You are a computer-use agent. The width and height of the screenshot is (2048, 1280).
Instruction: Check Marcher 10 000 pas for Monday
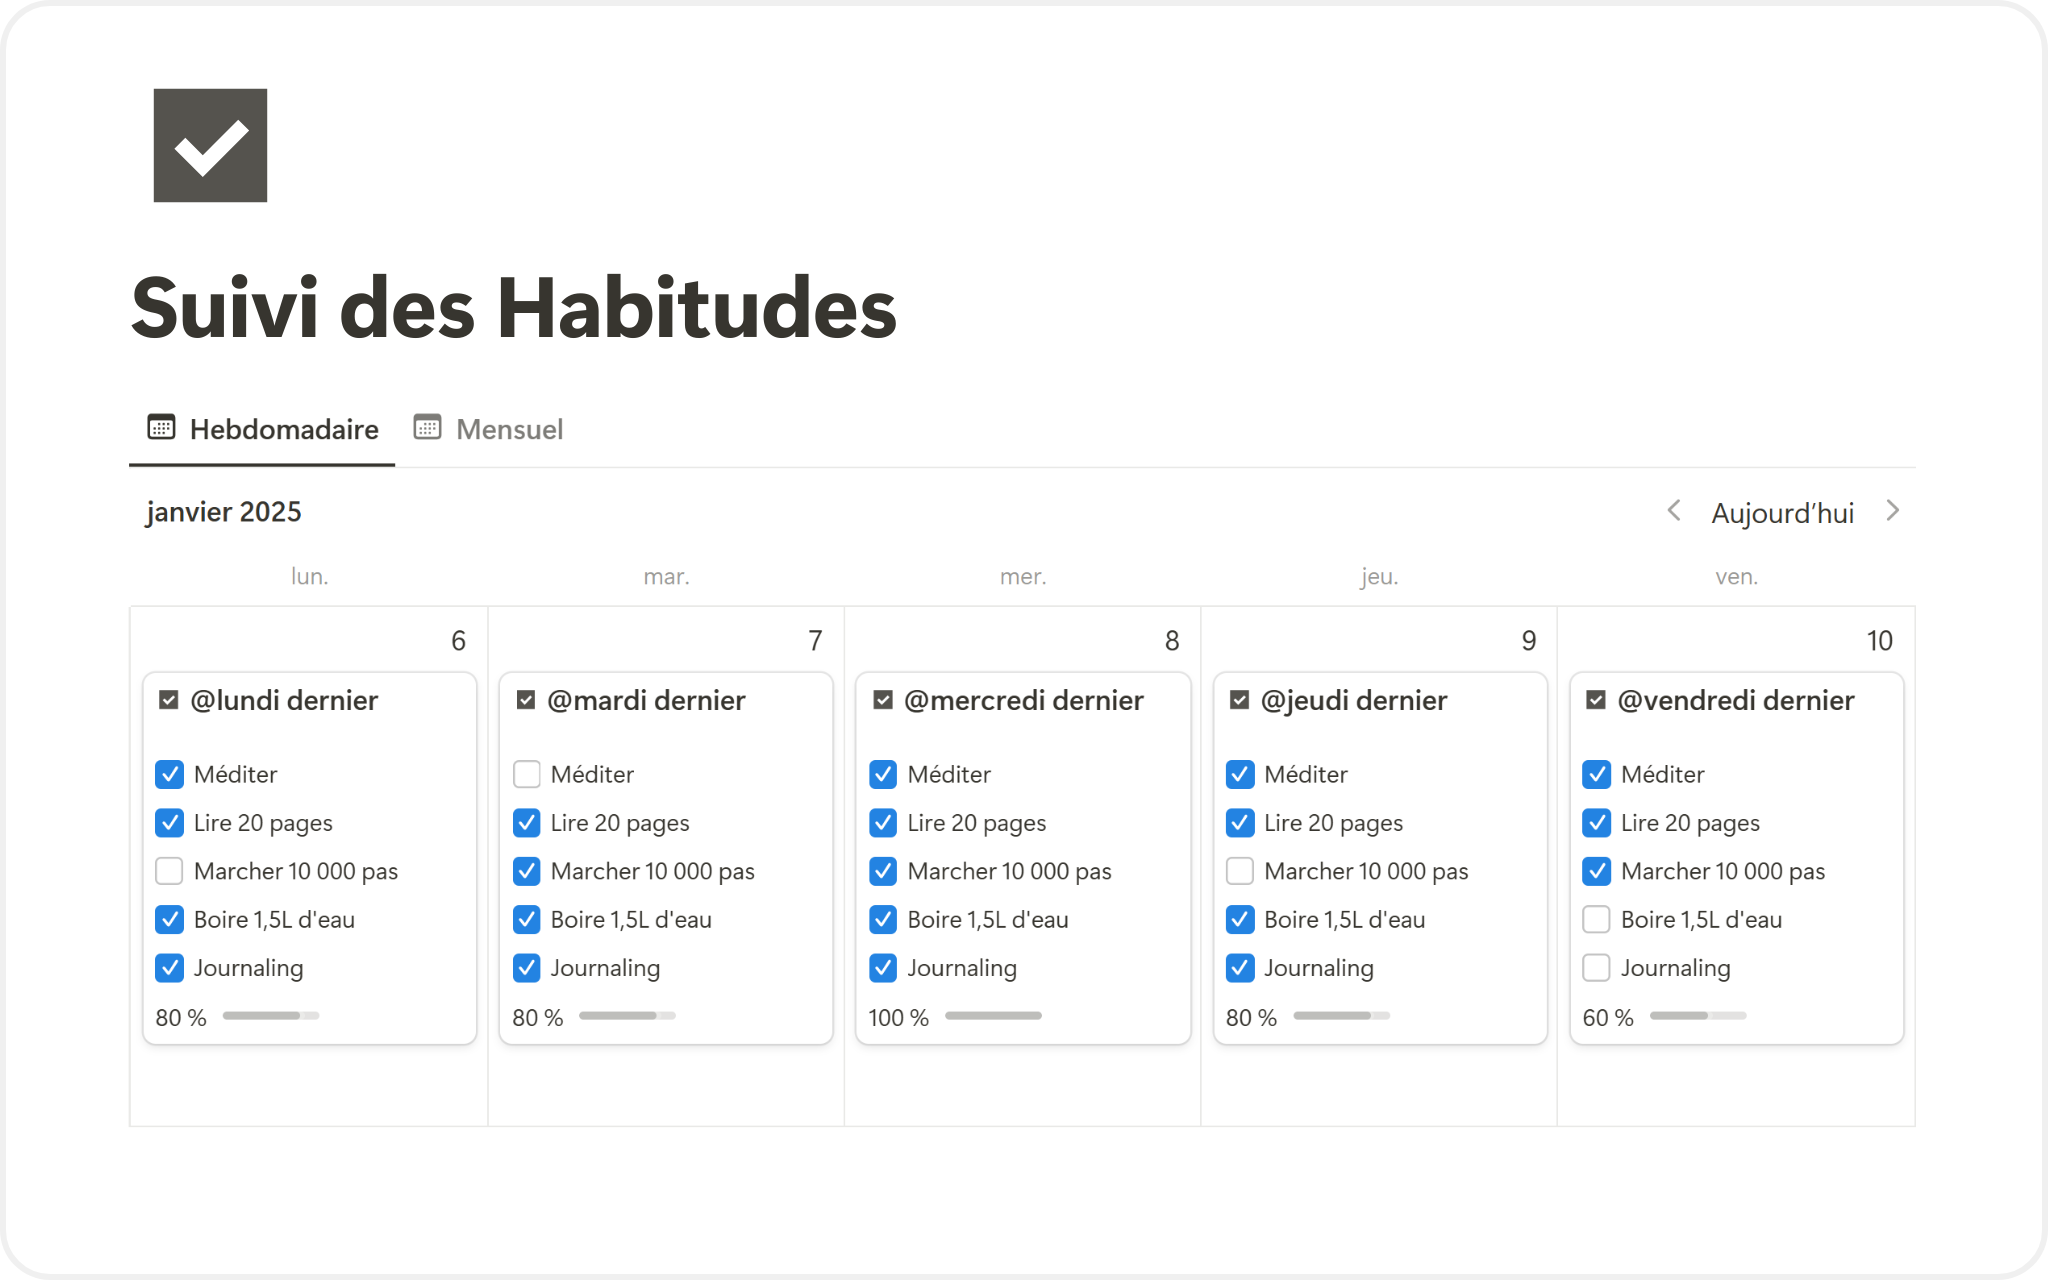(x=170, y=871)
